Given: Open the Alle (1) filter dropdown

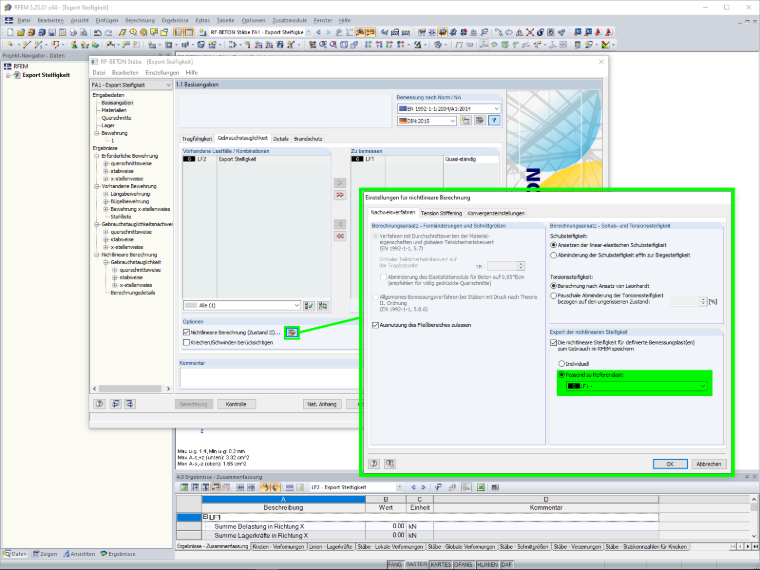Looking at the screenshot, I should point(242,305).
